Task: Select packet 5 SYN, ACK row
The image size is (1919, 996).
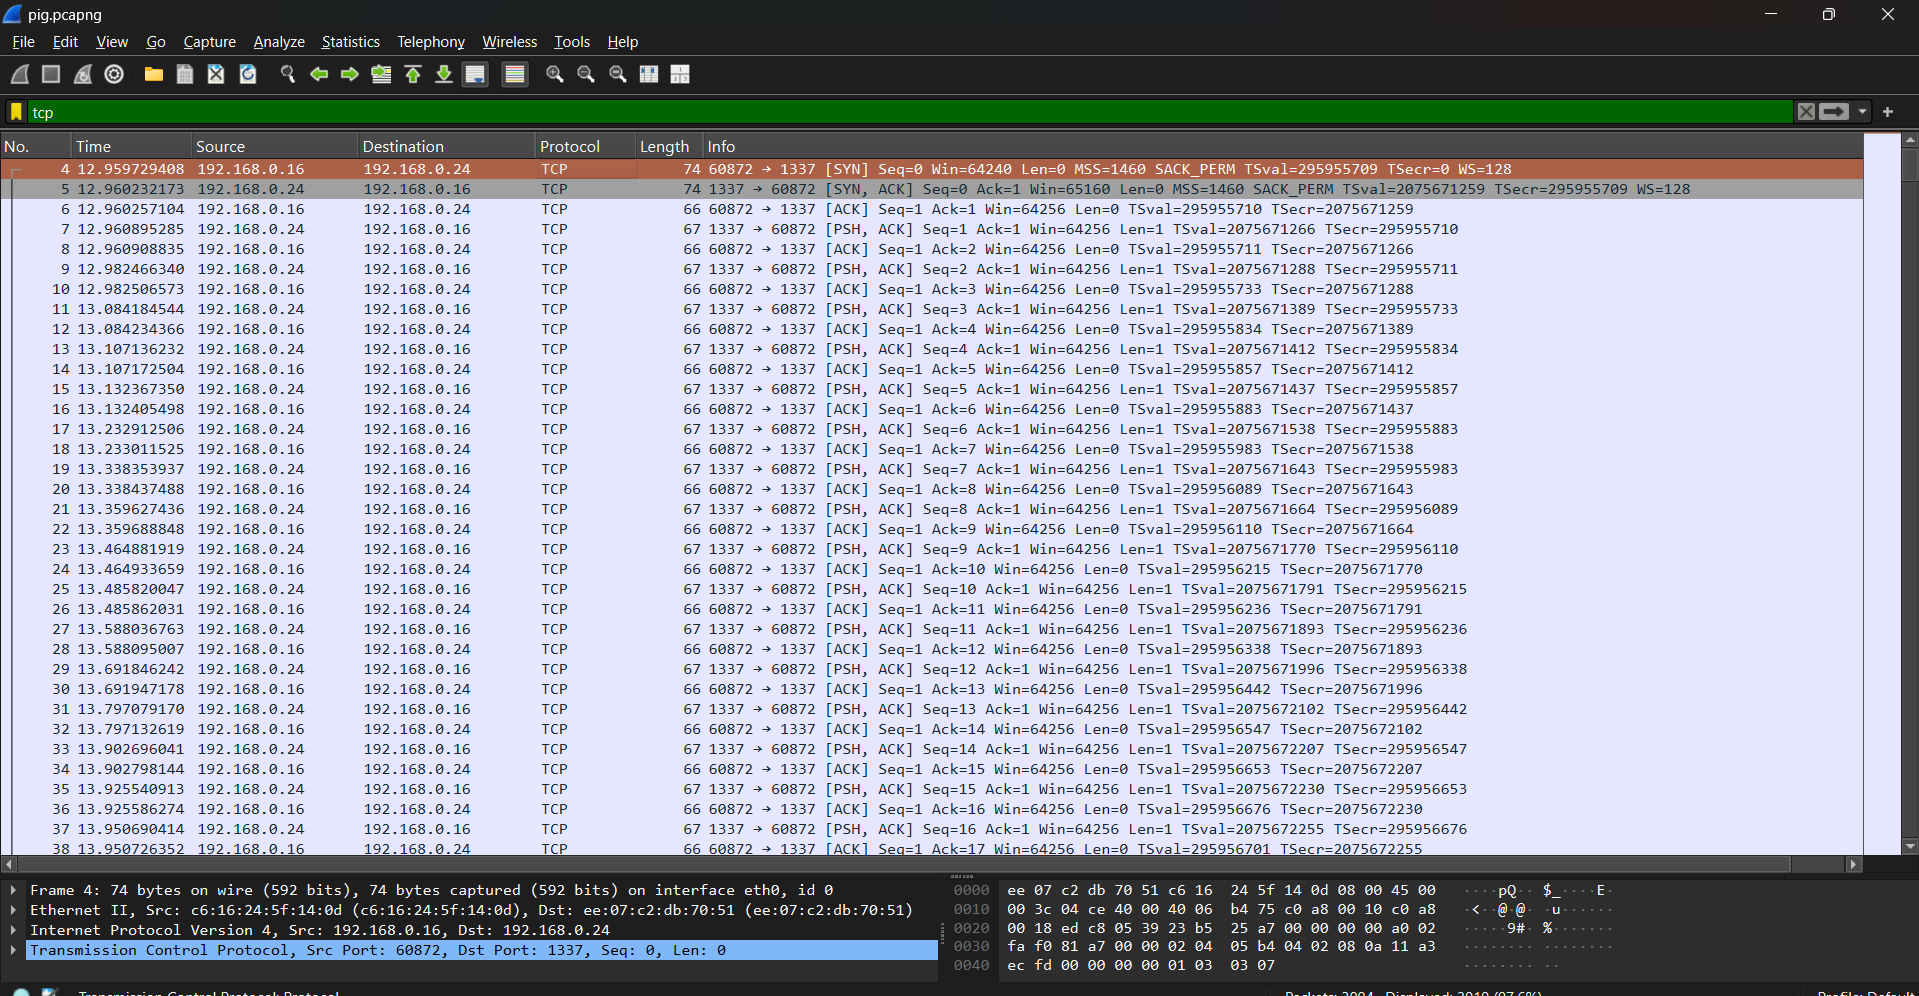Action: [932, 189]
